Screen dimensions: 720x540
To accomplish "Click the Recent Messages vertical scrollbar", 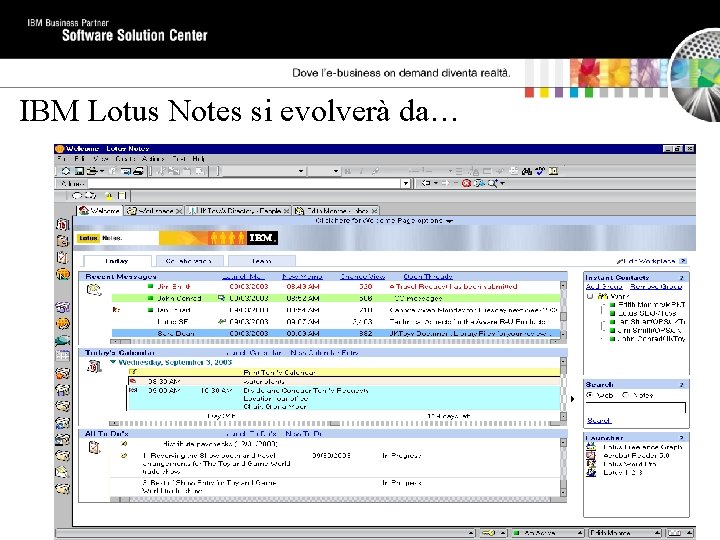I will pos(563,310).
